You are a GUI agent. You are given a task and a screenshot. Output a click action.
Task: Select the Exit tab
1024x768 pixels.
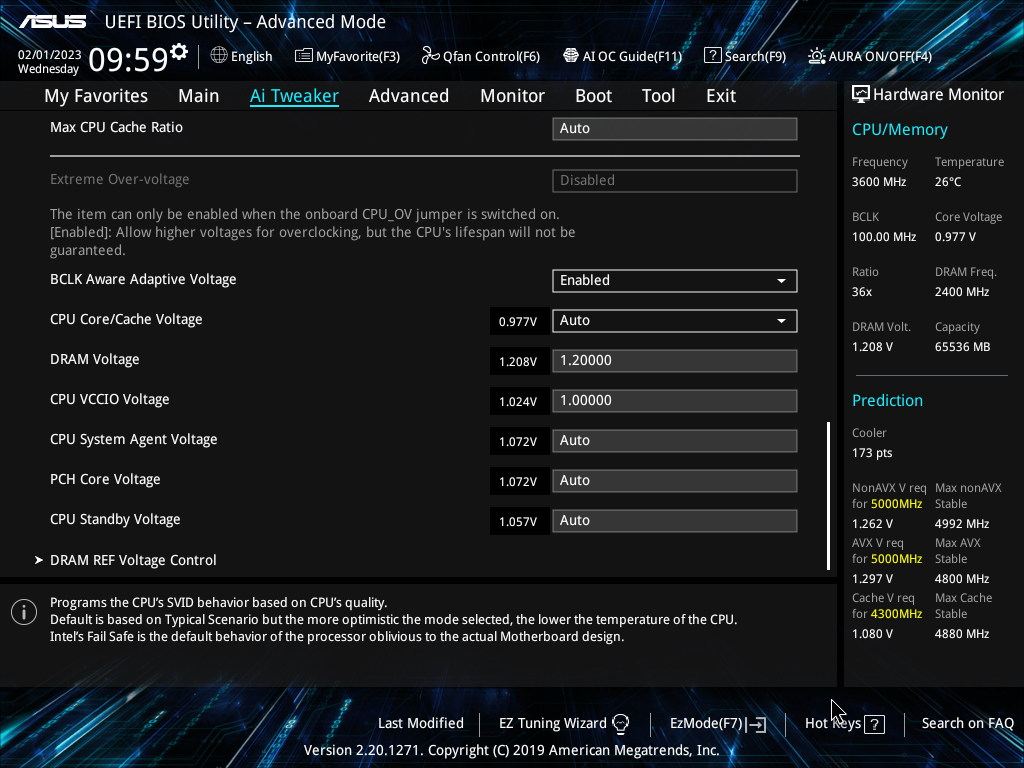click(721, 95)
